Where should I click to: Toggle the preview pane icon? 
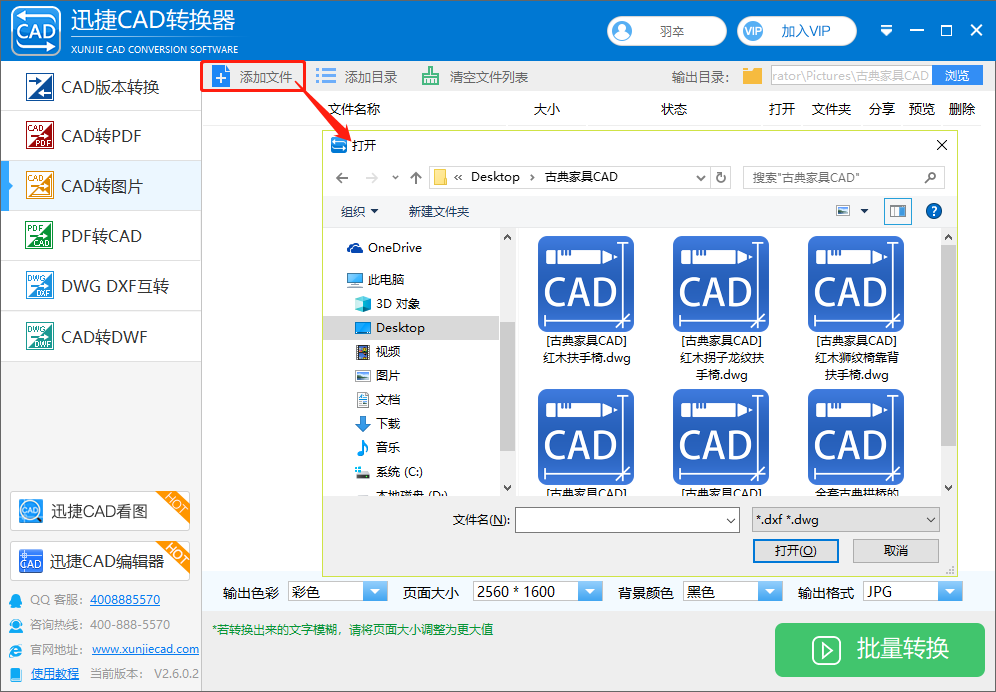click(898, 211)
